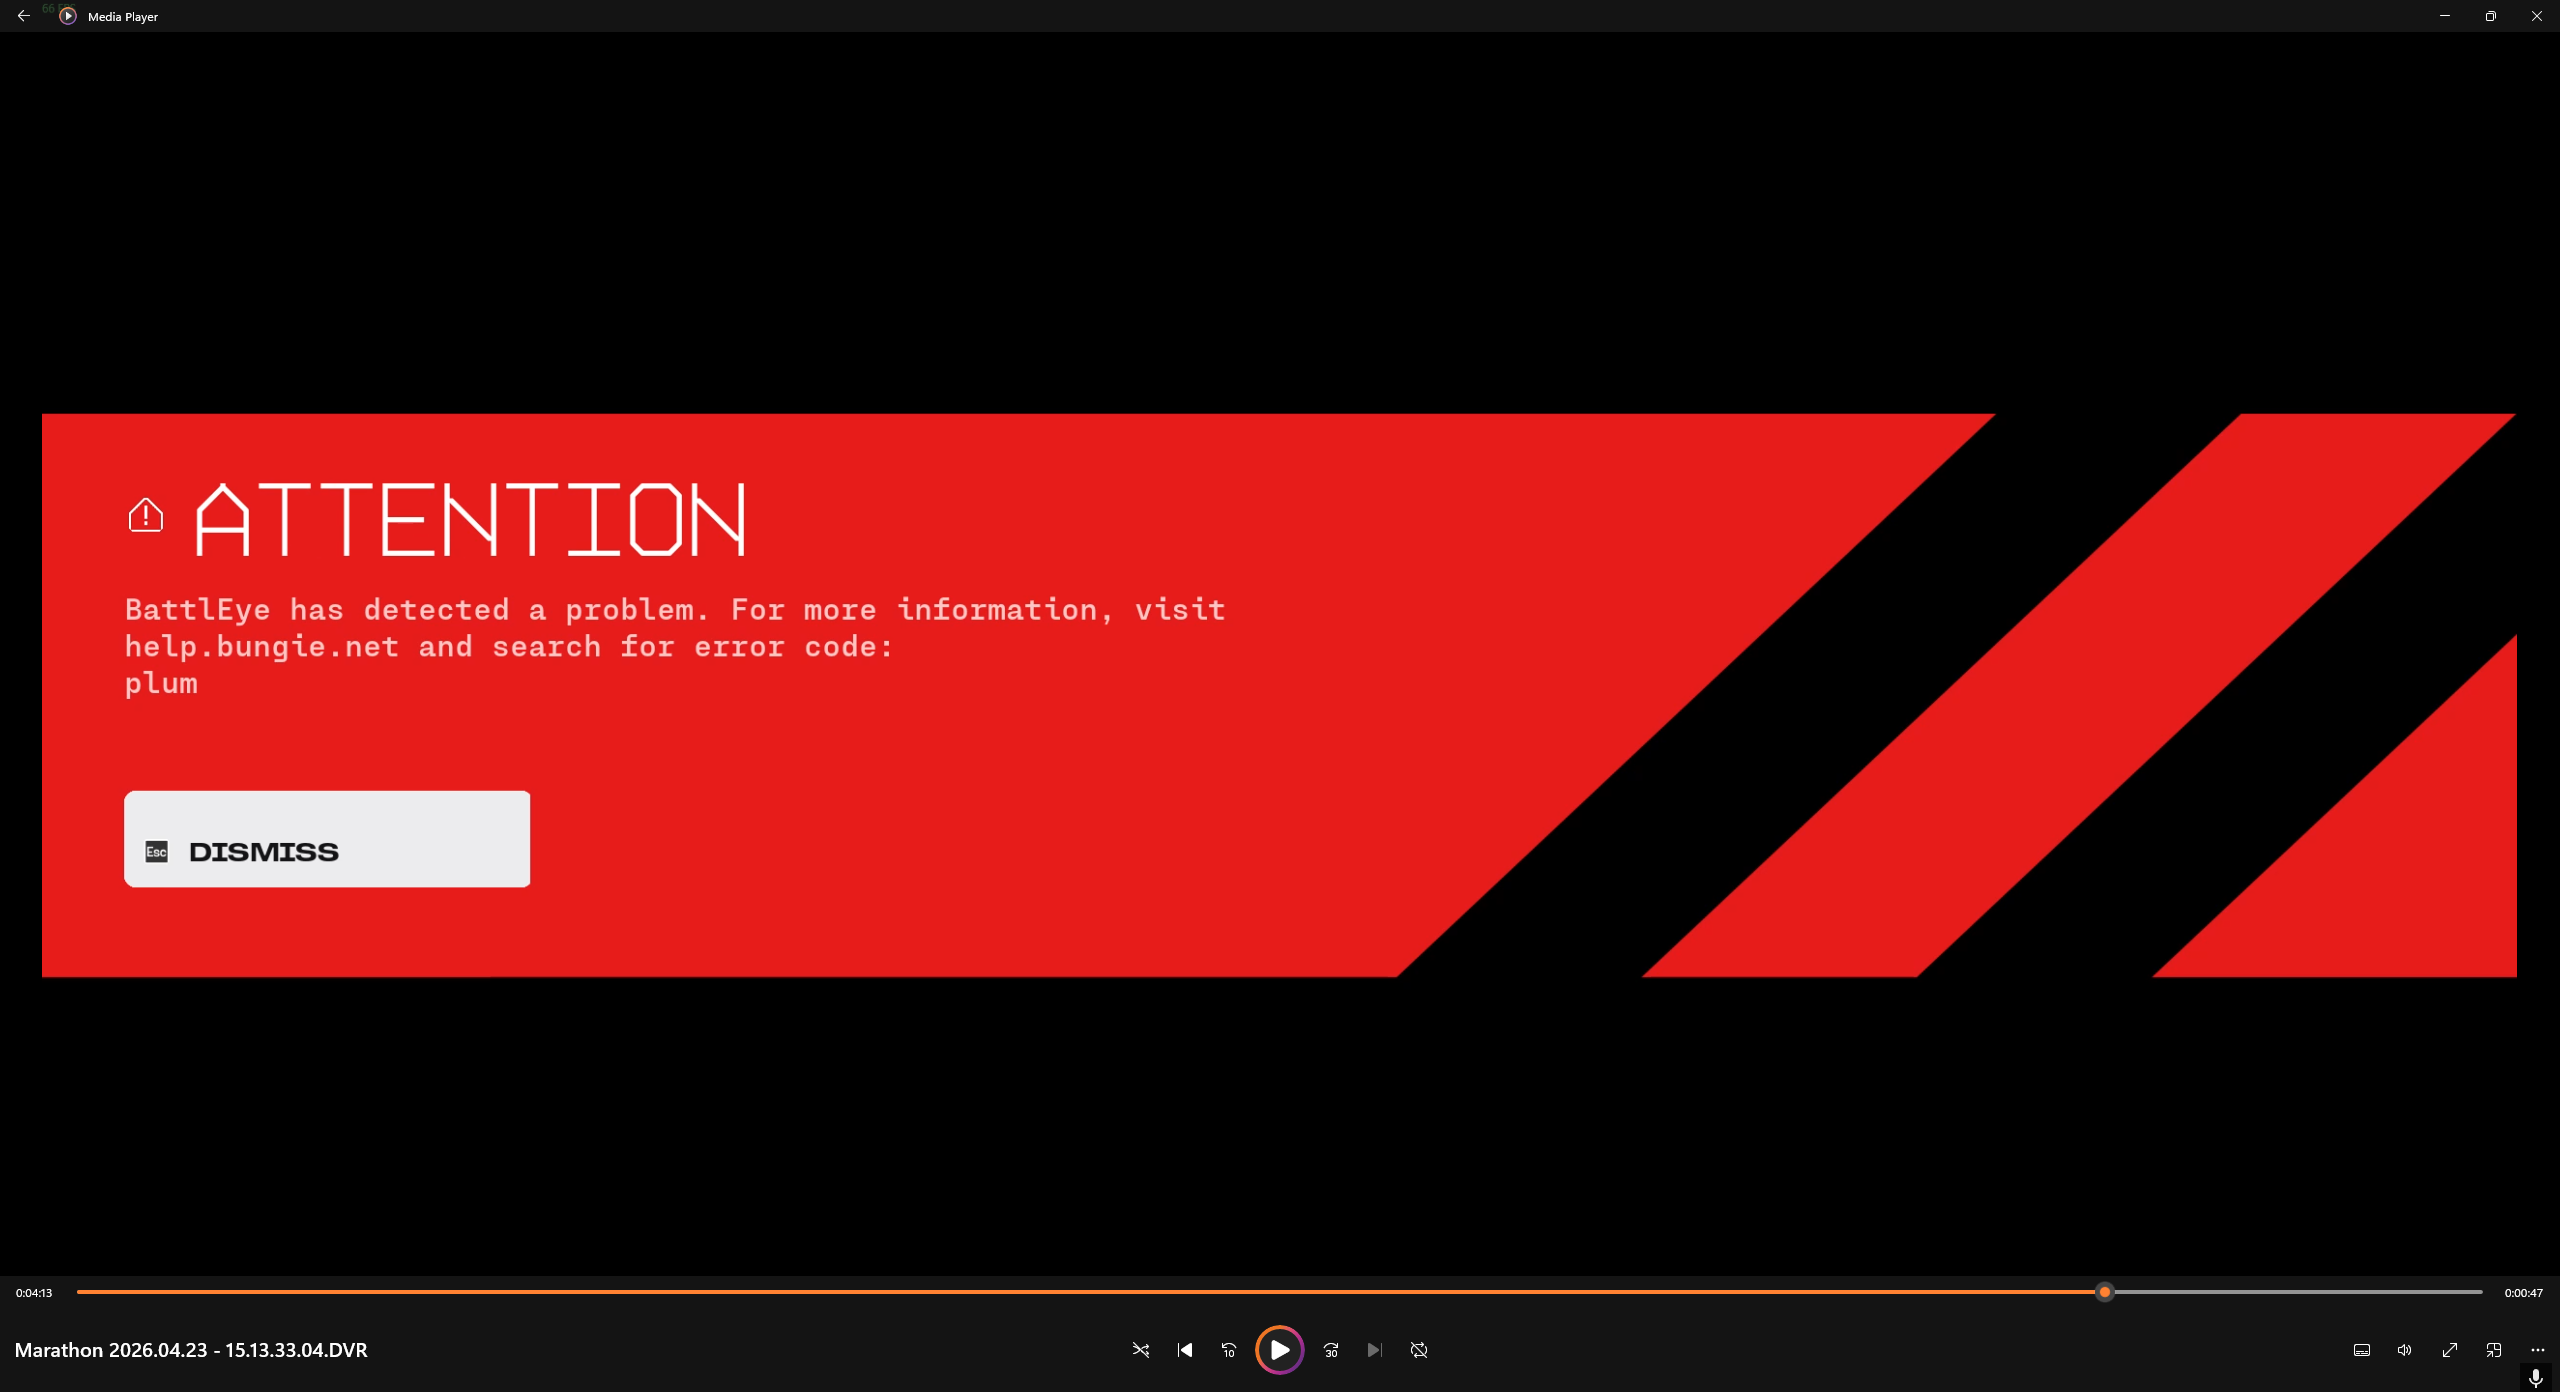Click Marathon DVR video title
2560x1392 pixels.
pyautogui.click(x=191, y=1350)
